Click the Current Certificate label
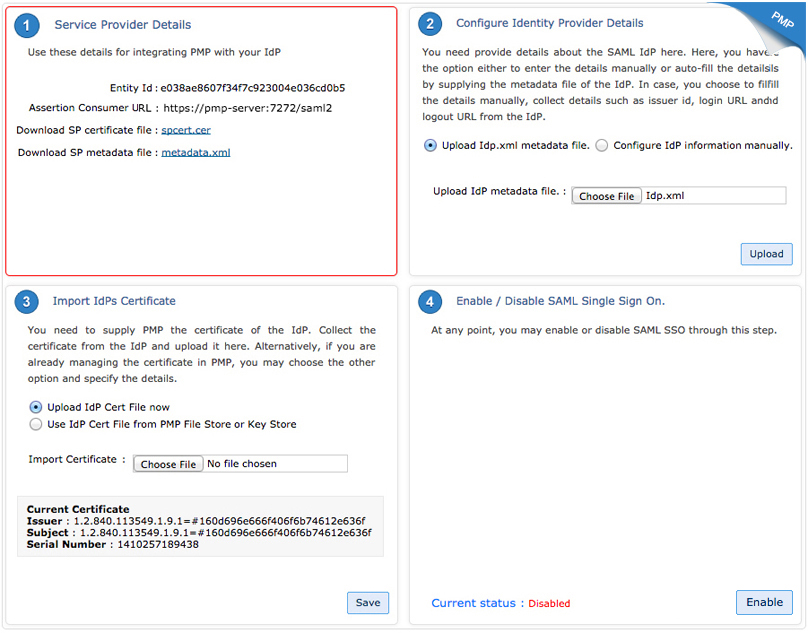This screenshot has width=808, height=633. (78, 509)
